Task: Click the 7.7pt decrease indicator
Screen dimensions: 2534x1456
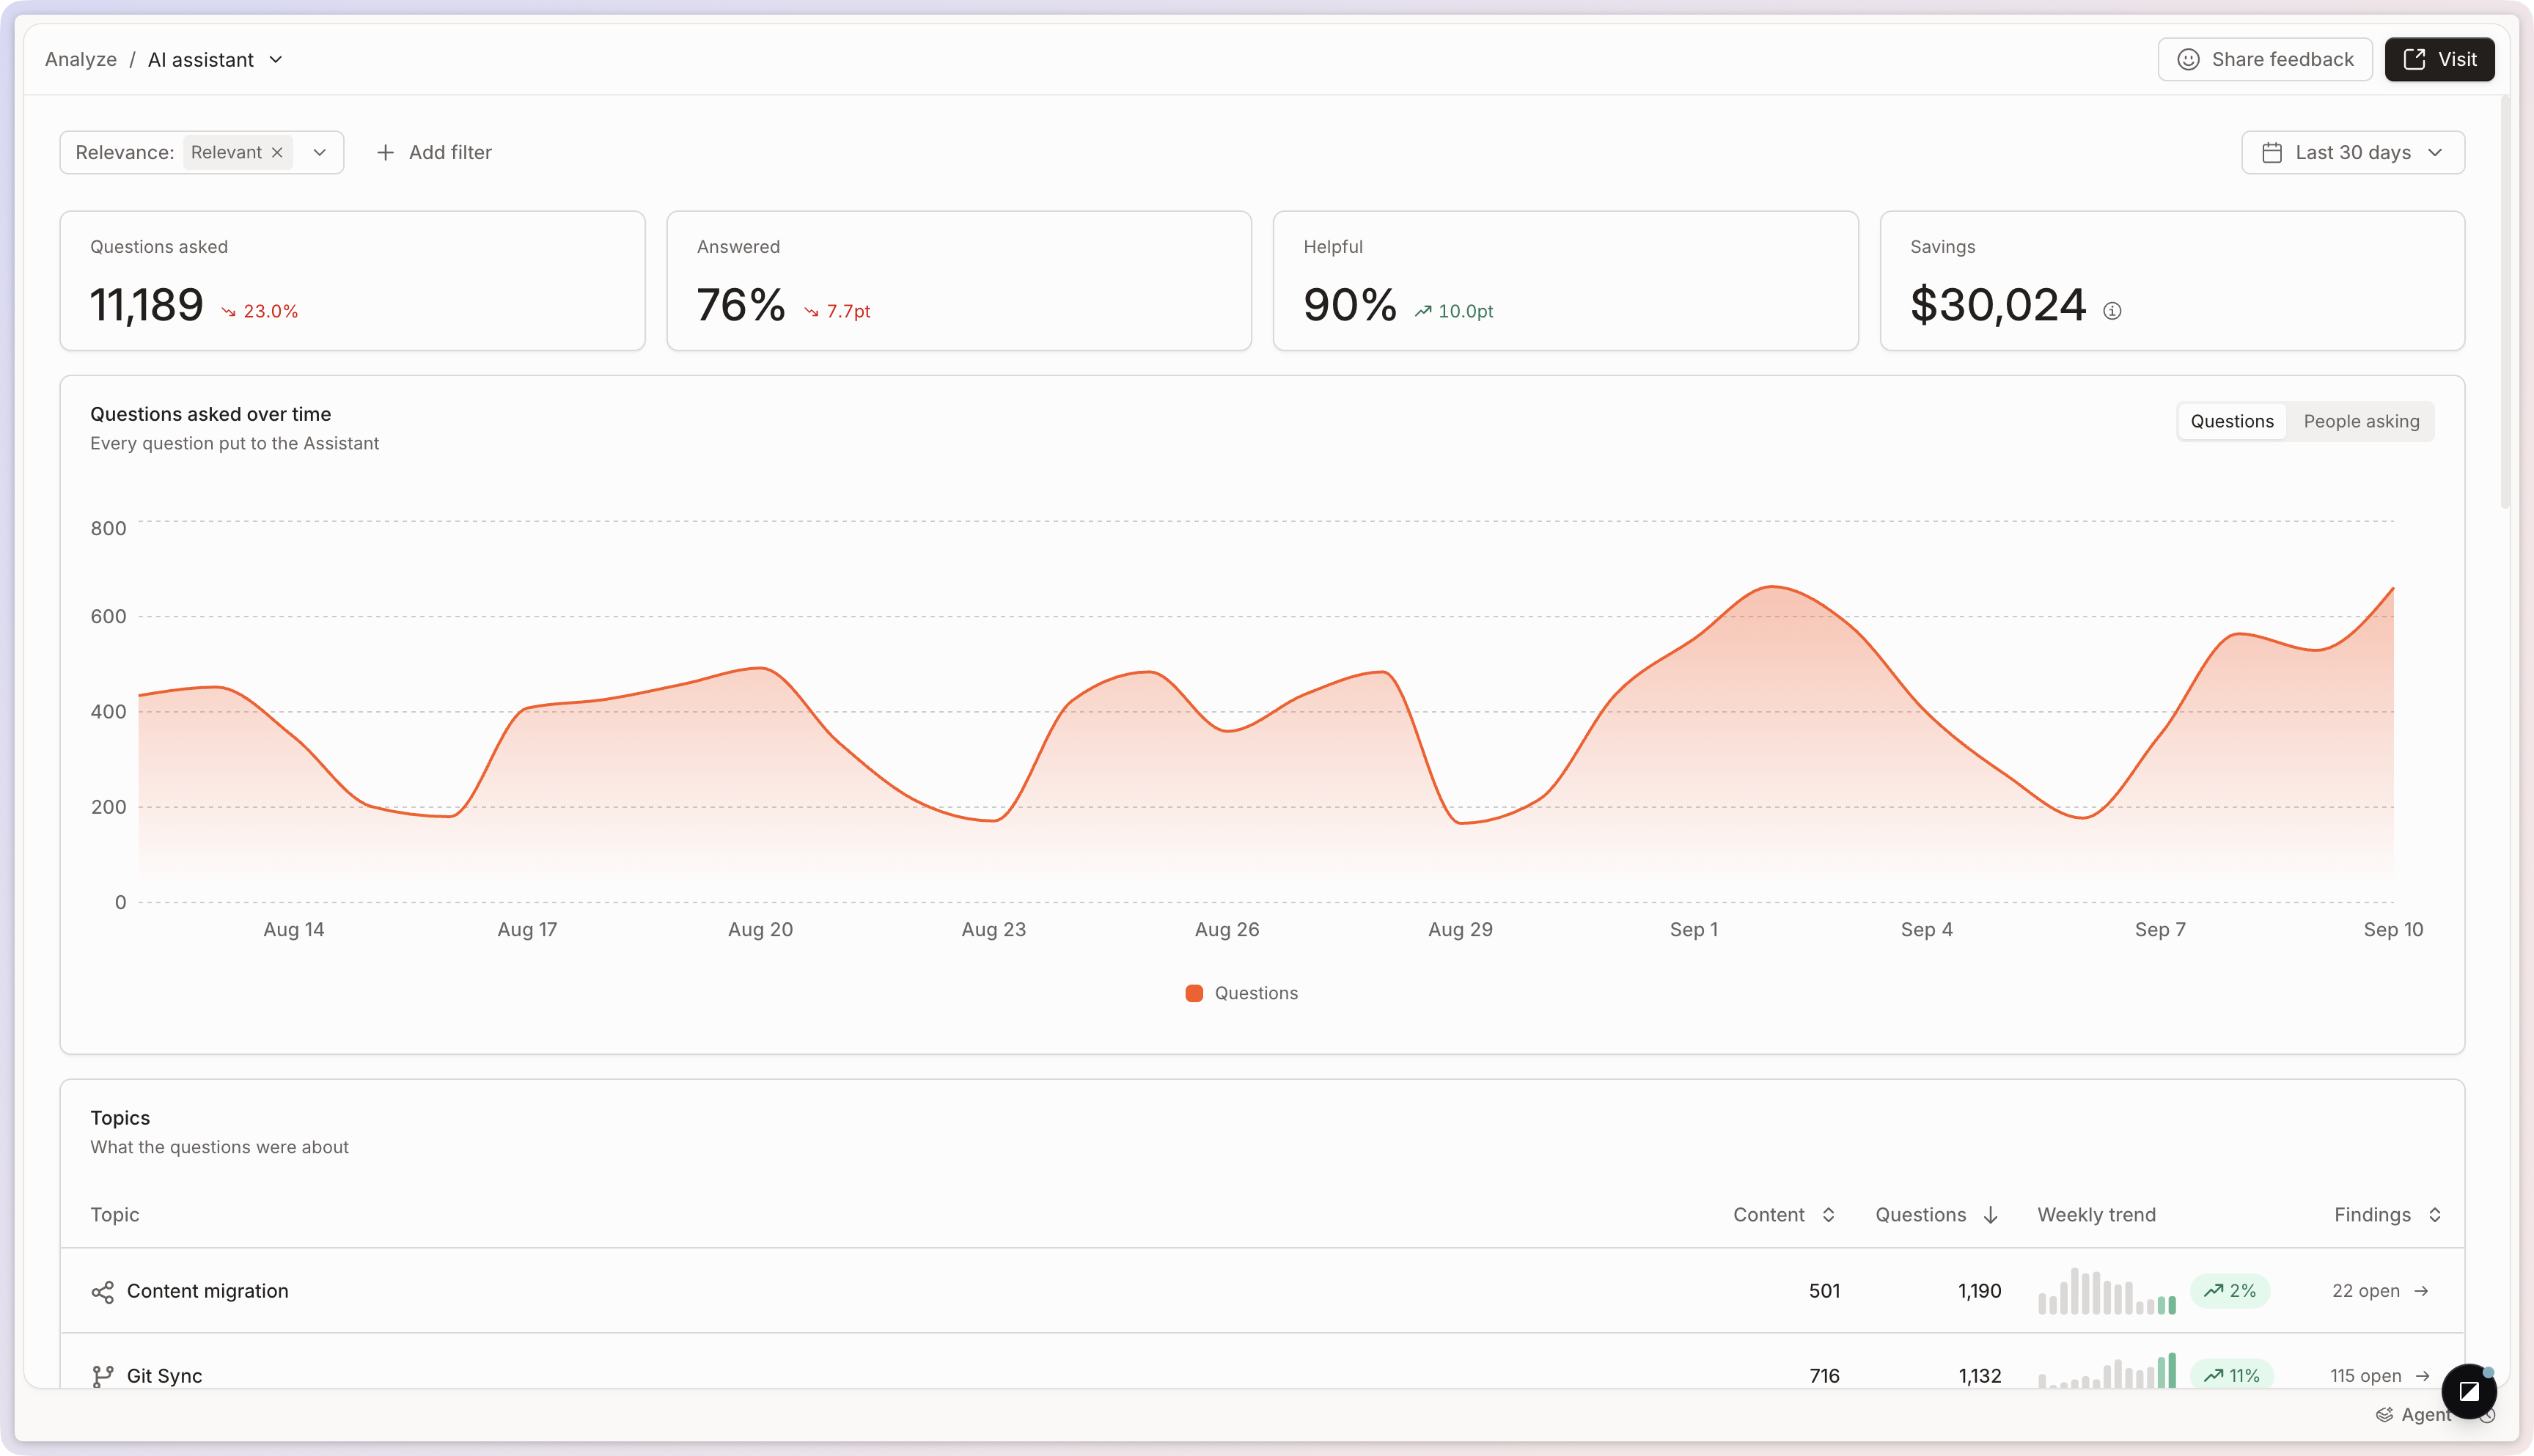Action: click(837, 312)
